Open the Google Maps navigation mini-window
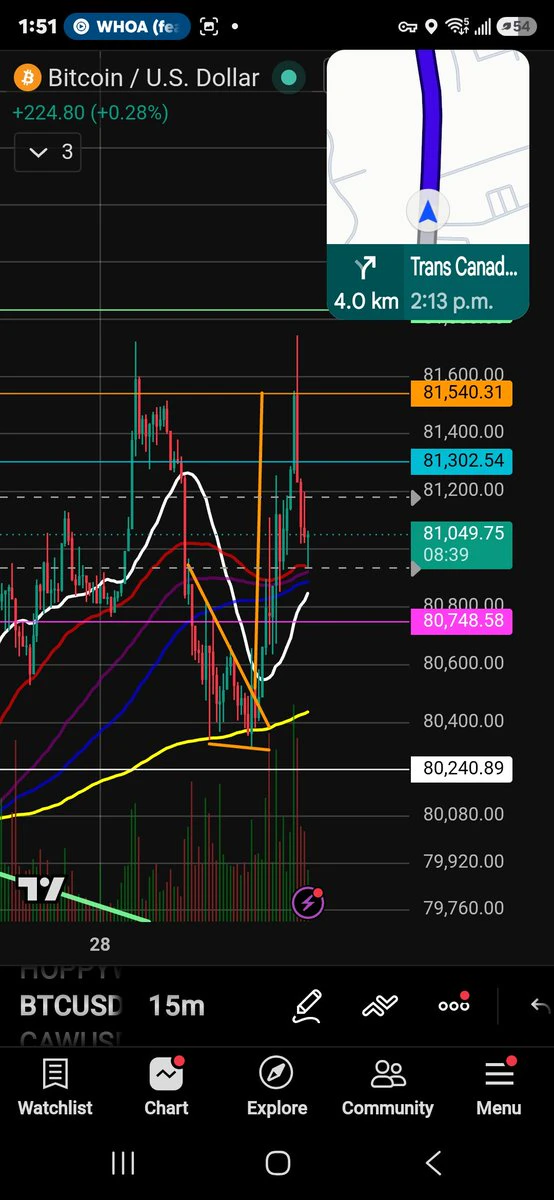The width and height of the screenshot is (554, 1200). click(x=428, y=183)
